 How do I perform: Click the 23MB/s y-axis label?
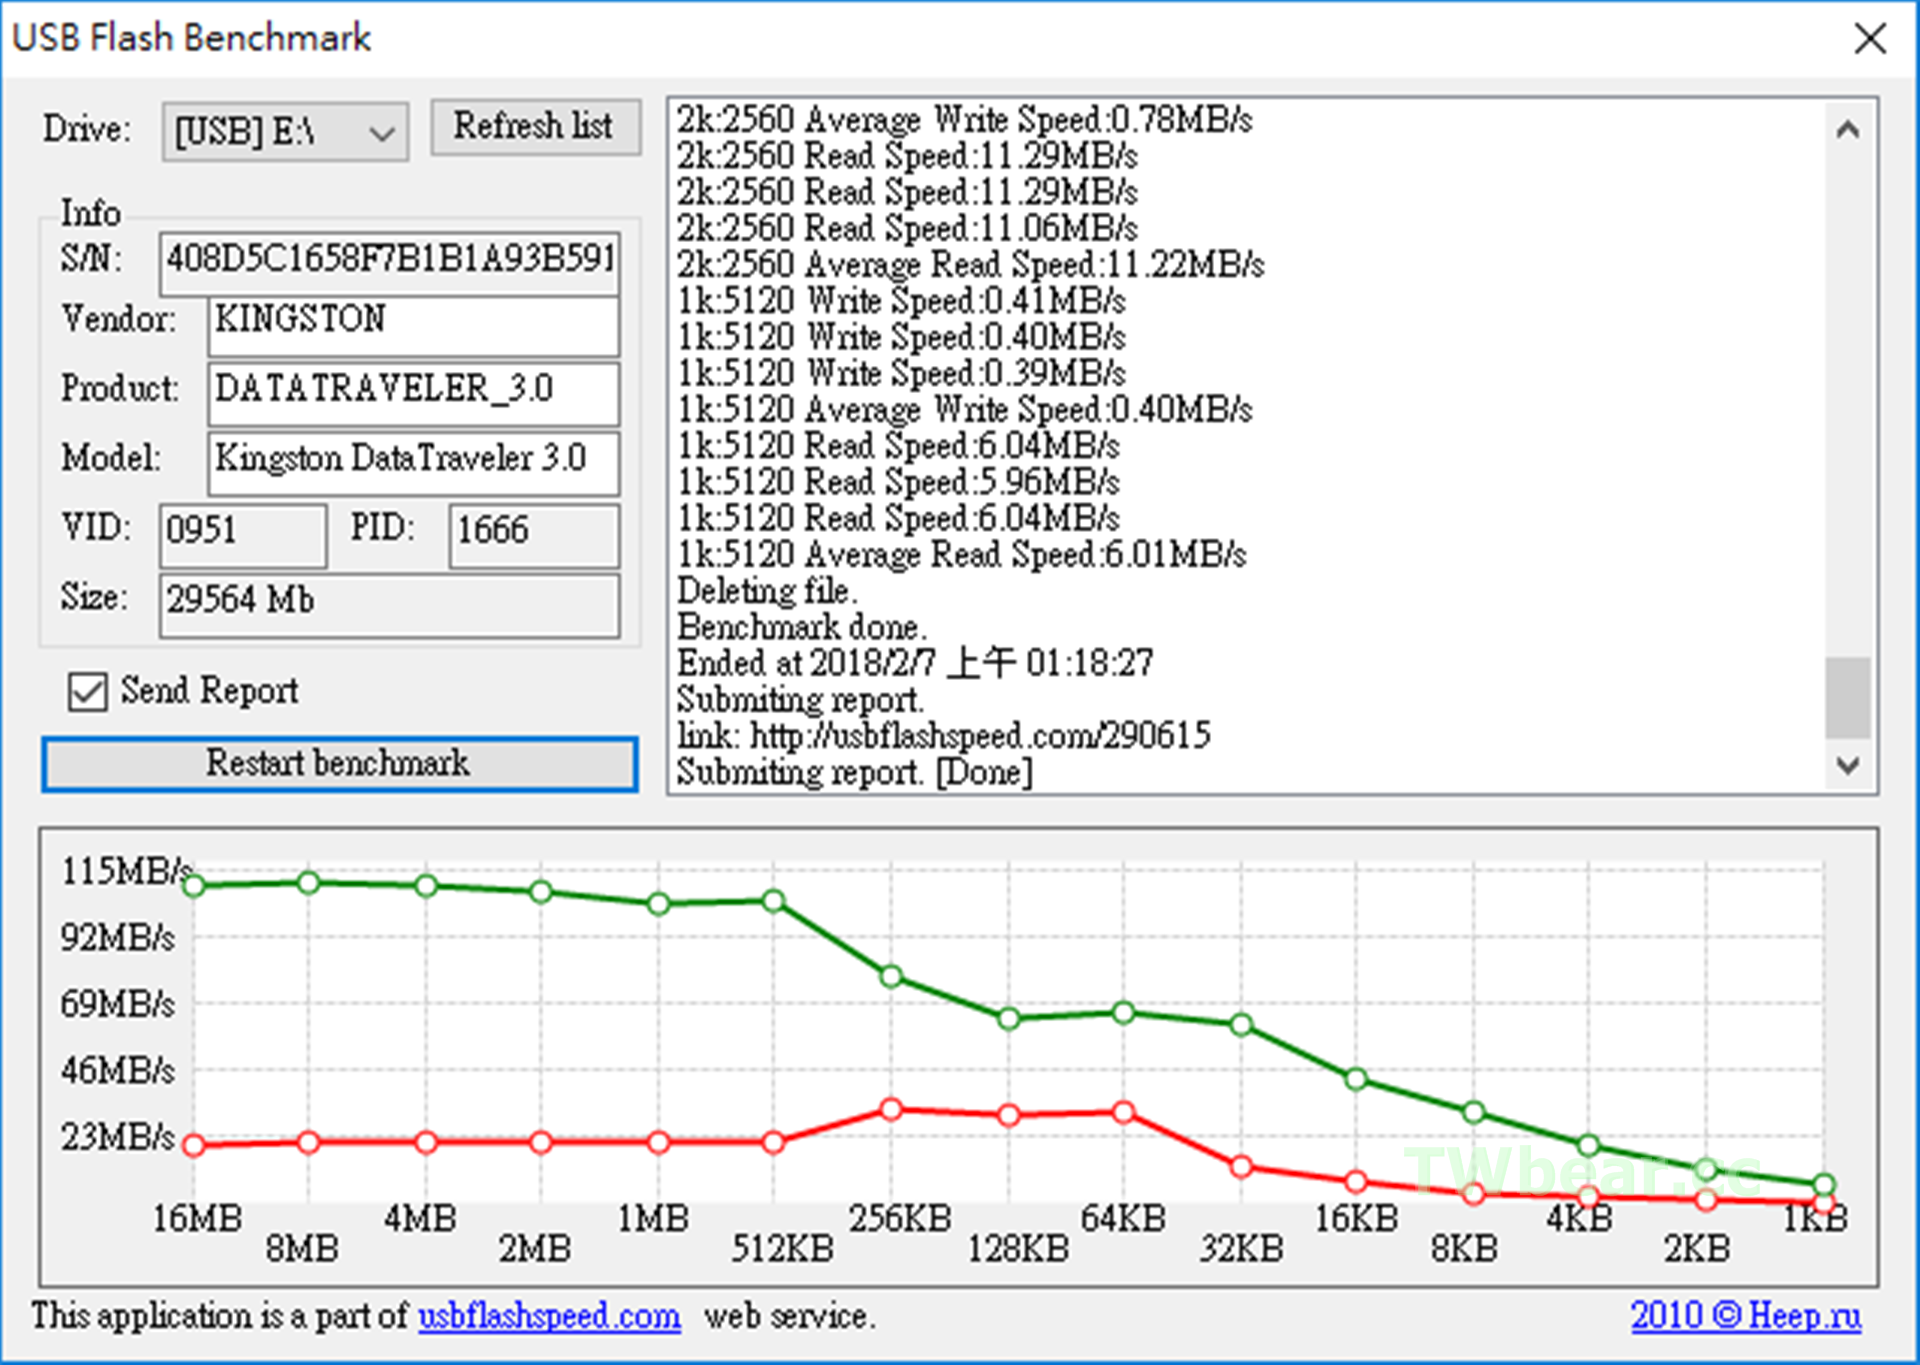(x=118, y=1137)
